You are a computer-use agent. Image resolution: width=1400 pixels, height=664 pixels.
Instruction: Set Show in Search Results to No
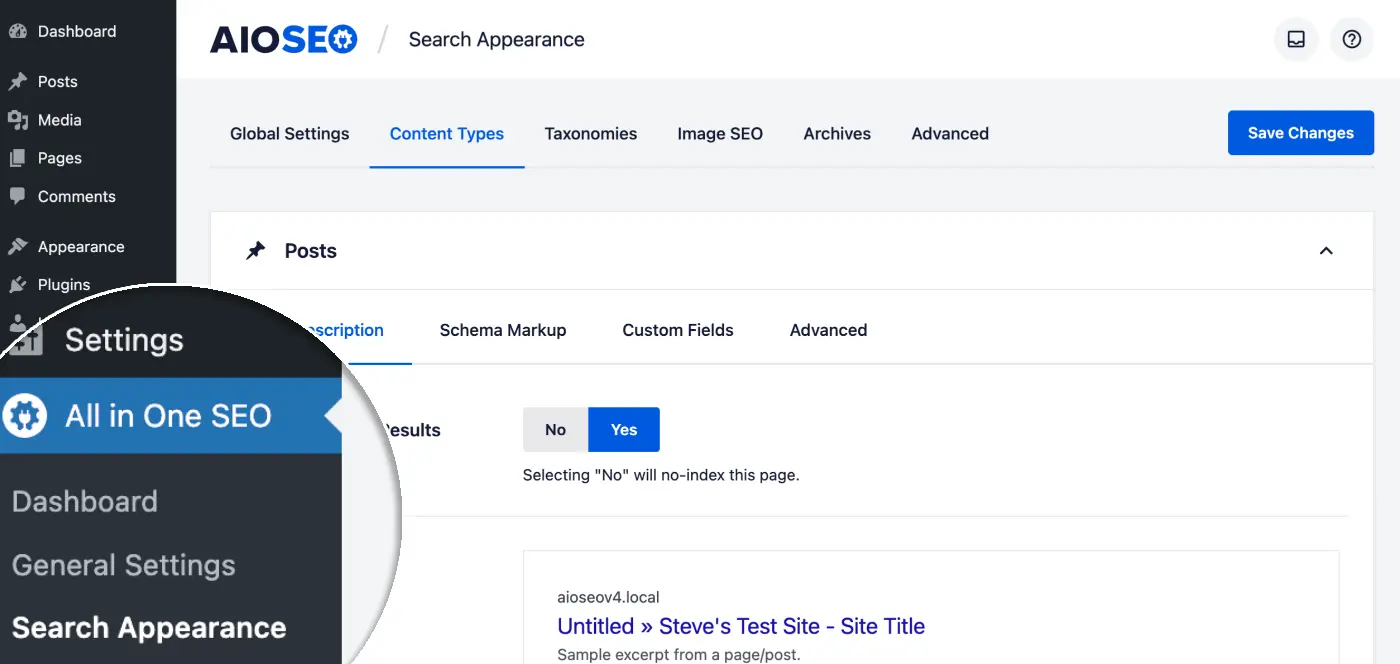(555, 430)
